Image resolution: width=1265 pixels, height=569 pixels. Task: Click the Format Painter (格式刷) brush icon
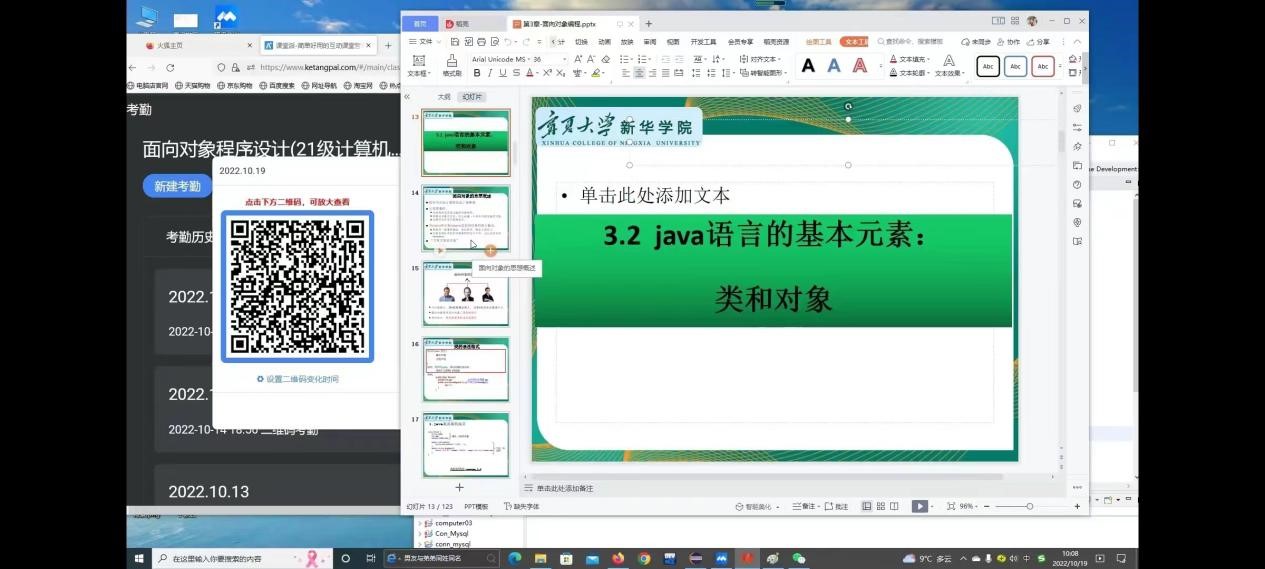pyautogui.click(x=452, y=65)
